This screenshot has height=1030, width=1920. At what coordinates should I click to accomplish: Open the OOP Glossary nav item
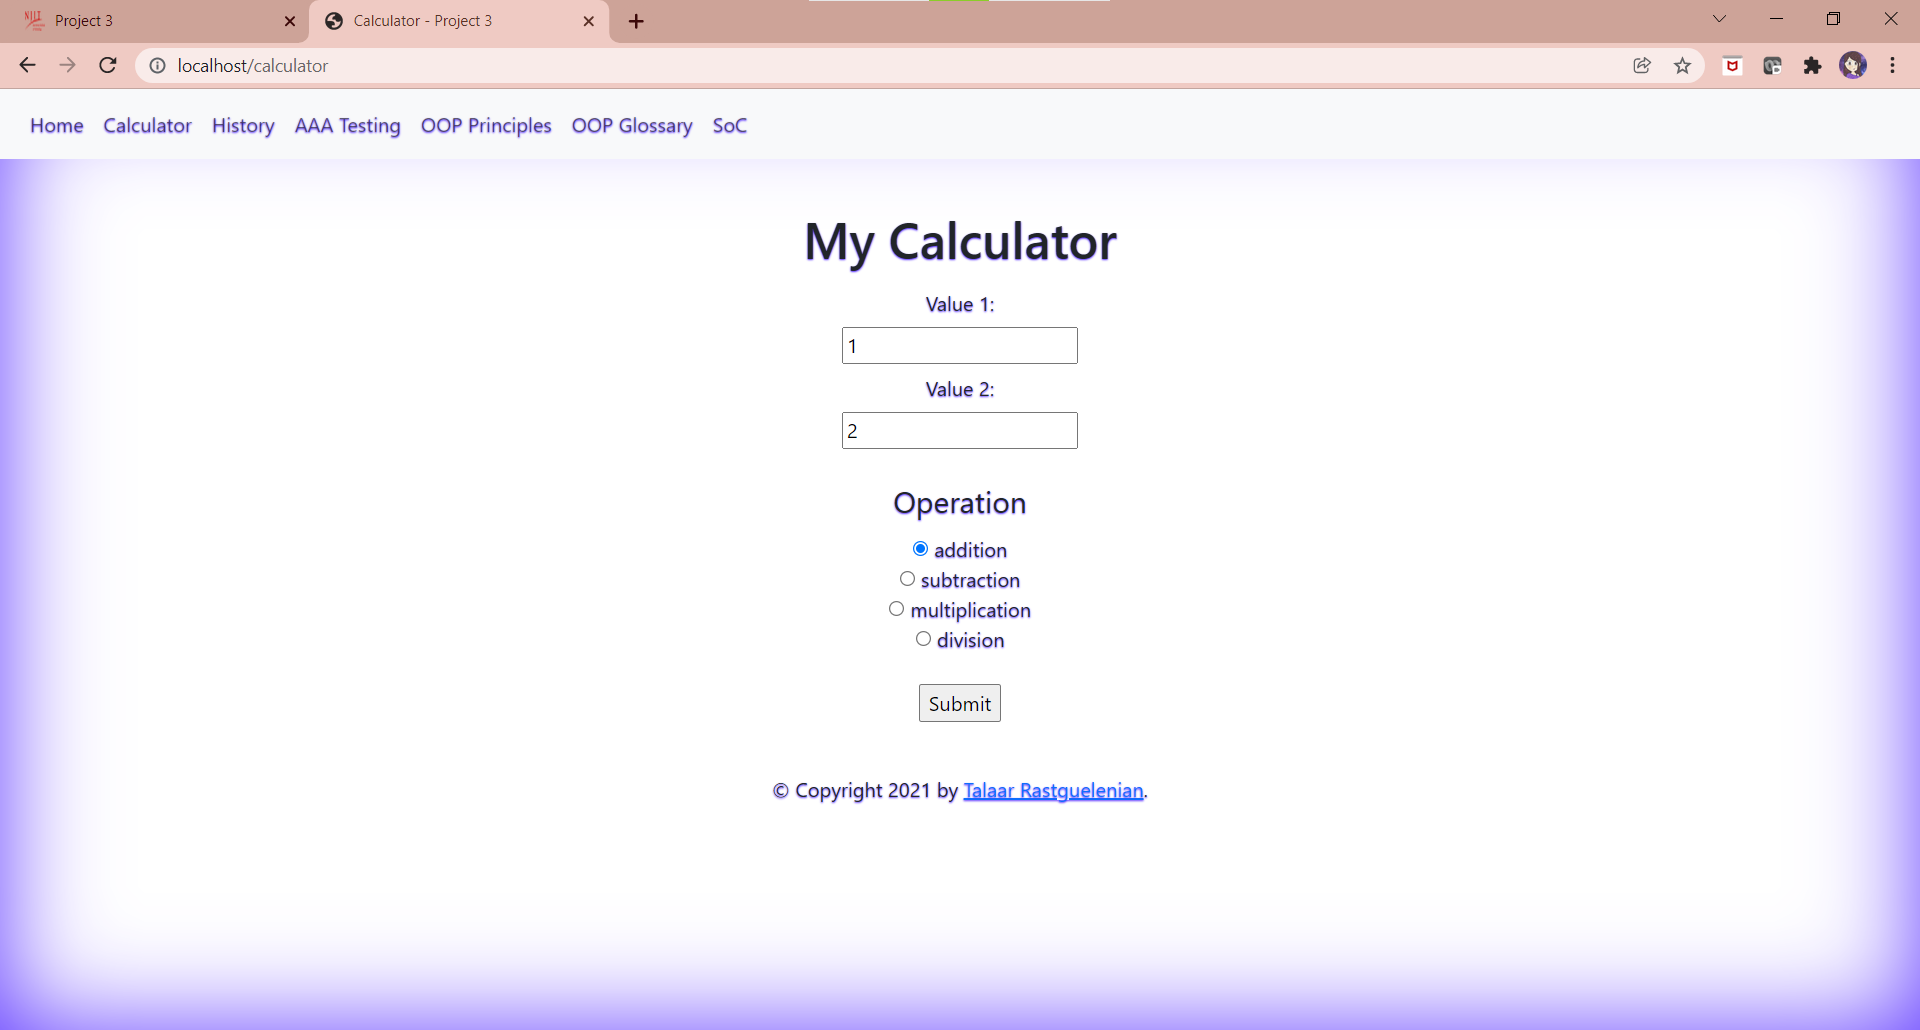[x=631, y=125]
